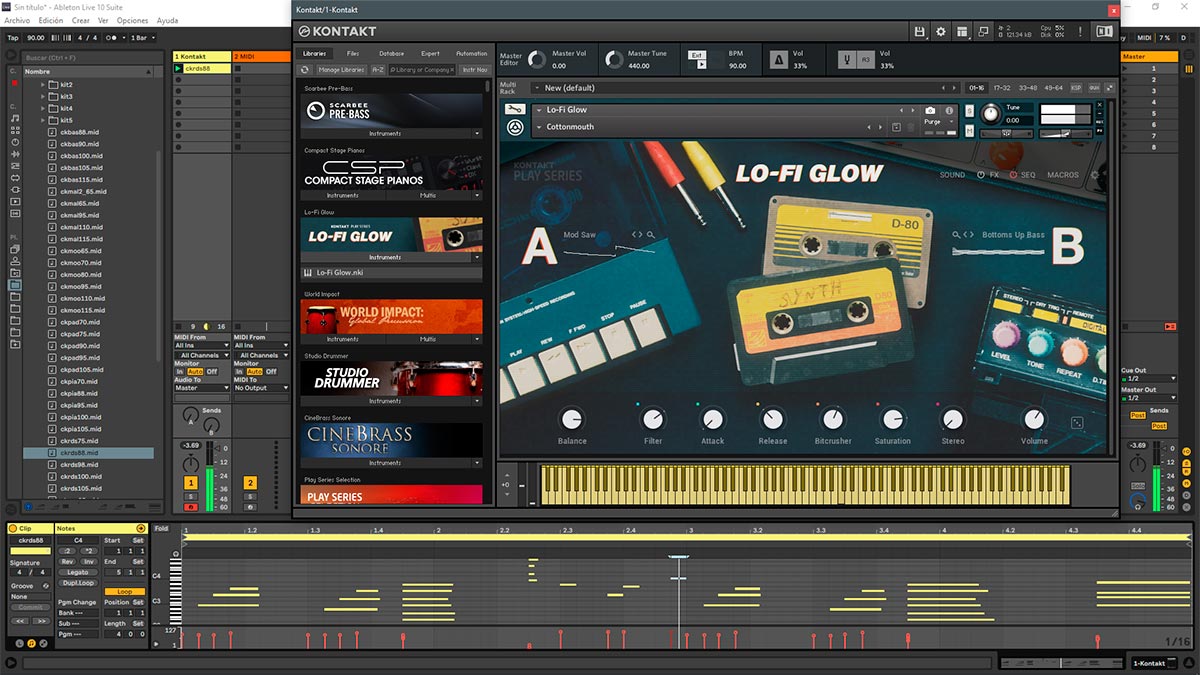Click the Native Instruments logo button in Kontakt header
The width and height of the screenshot is (1200, 675).
(1104, 31)
